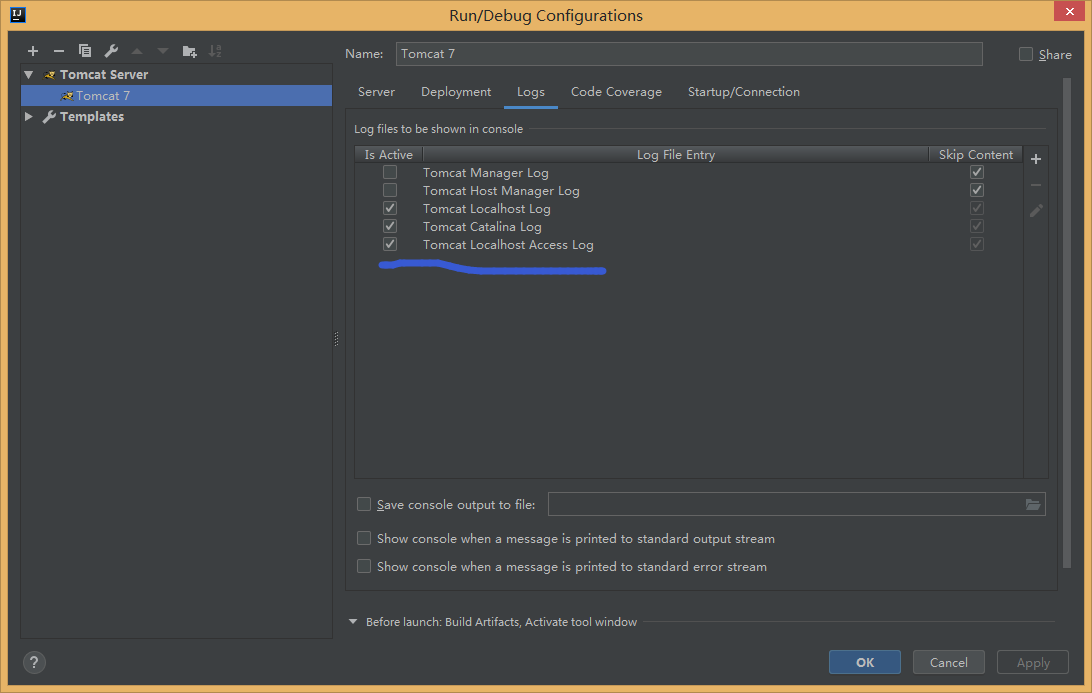
Task: Switch to the Server tab
Action: pyautogui.click(x=376, y=92)
